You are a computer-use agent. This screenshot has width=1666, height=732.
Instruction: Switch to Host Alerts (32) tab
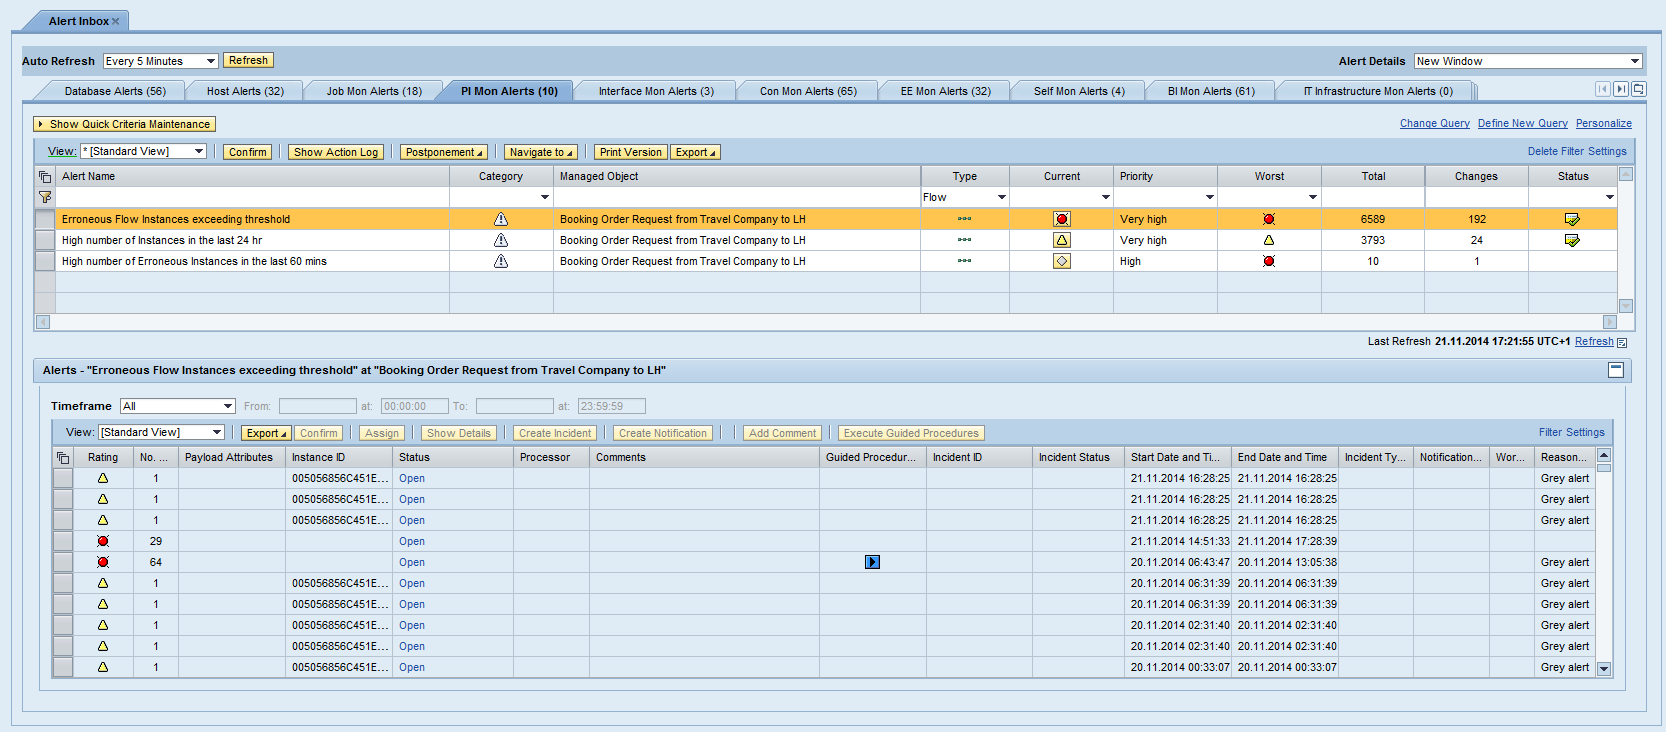(x=245, y=91)
